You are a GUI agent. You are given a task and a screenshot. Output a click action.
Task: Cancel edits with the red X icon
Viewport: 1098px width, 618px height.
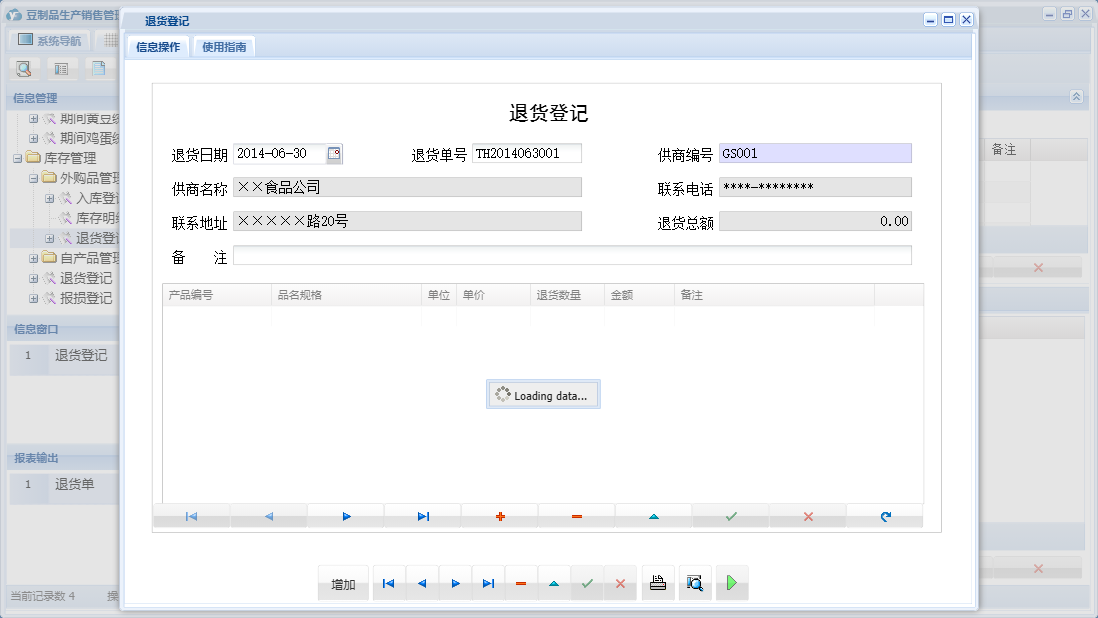coord(807,515)
